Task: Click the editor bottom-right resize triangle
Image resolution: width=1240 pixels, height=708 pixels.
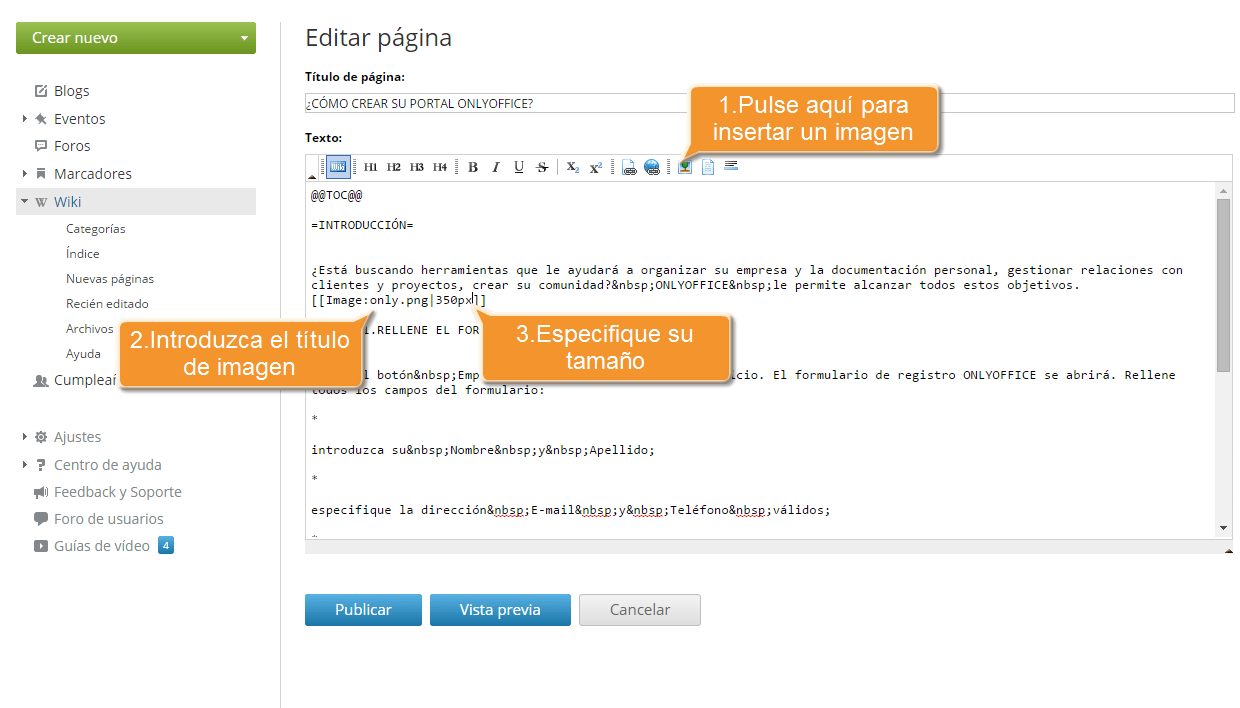Action: pyautogui.click(x=1228, y=550)
